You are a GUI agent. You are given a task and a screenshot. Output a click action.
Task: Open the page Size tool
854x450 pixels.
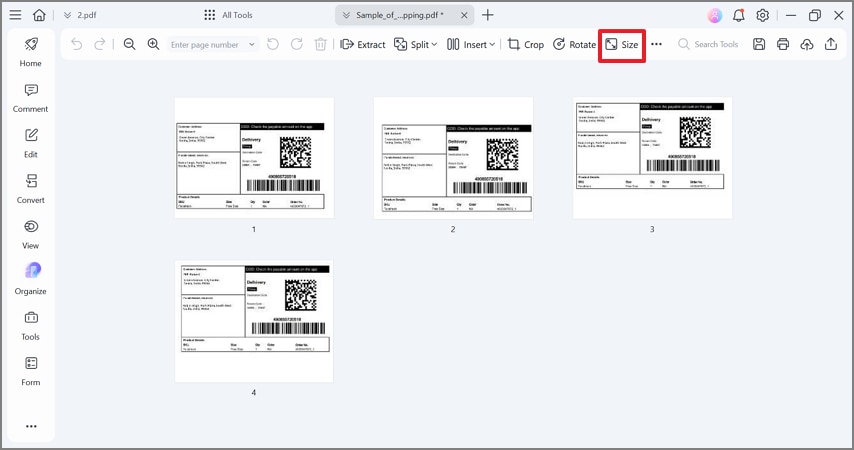click(622, 45)
